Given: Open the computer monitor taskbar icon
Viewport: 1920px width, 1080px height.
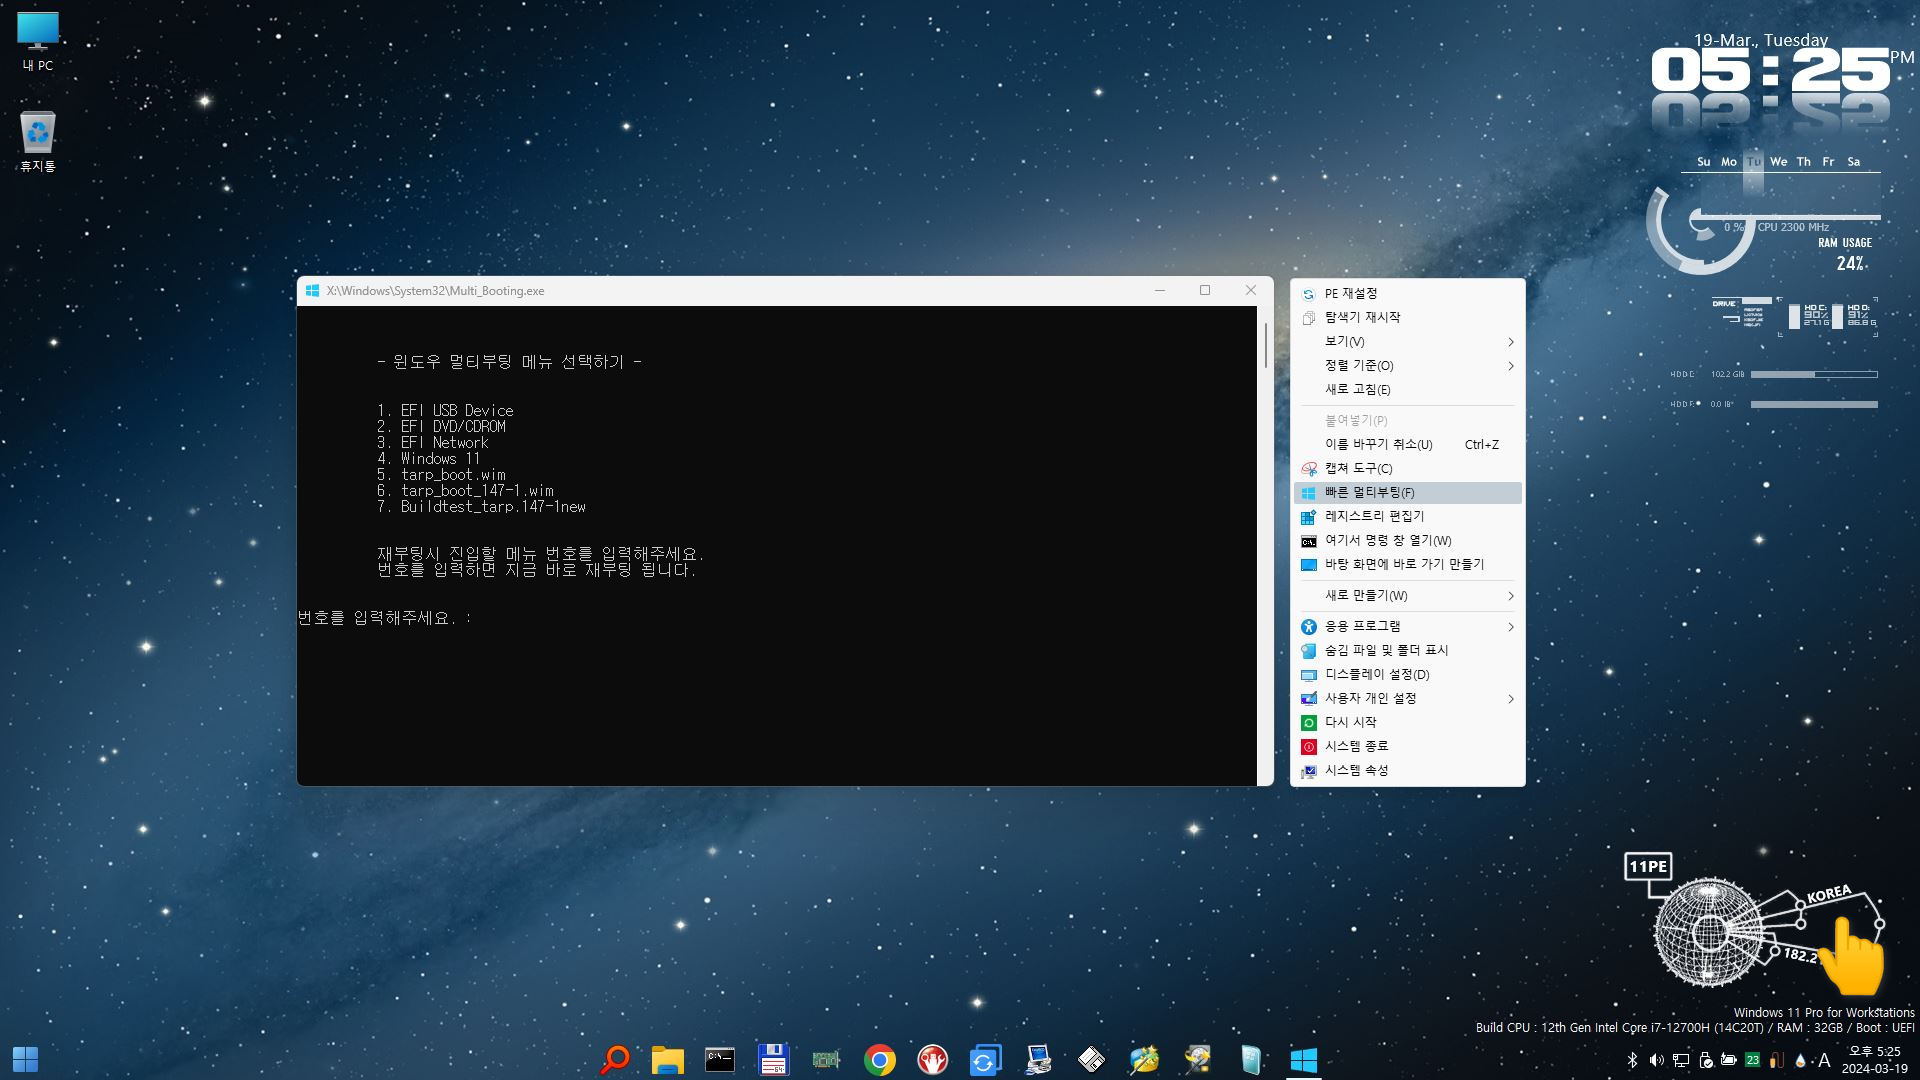Looking at the screenshot, I should (x=1038, y=1059).
